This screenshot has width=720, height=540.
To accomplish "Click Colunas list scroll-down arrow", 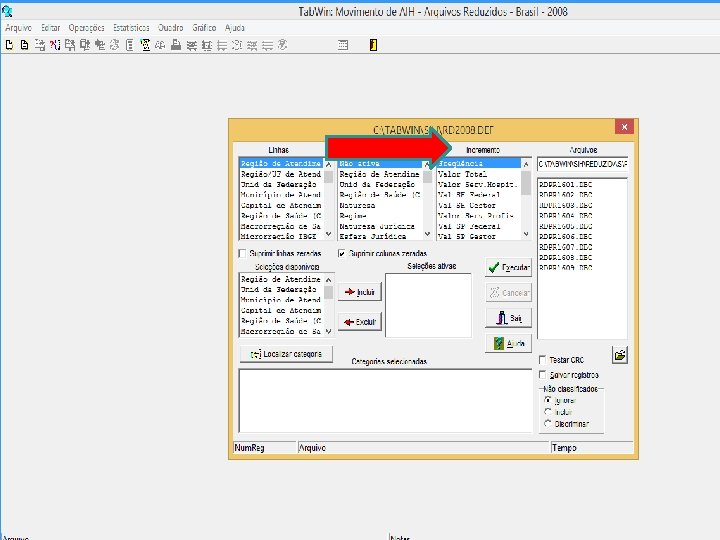I will pyautogui.click(x=428, y=234).
